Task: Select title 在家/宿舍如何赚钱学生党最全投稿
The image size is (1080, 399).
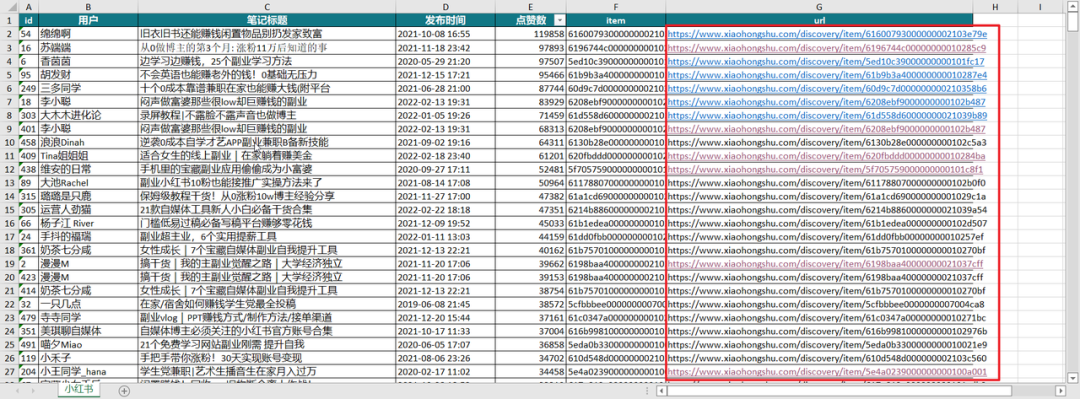Action: pyautogui.click(x=267, y=304)
